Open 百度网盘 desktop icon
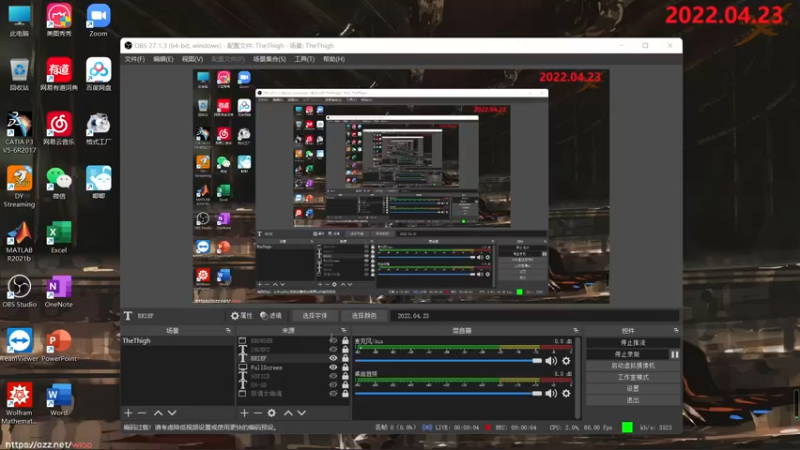Viewport: 800px width, 450px height. pyautogui.click(x=98, y=74)
